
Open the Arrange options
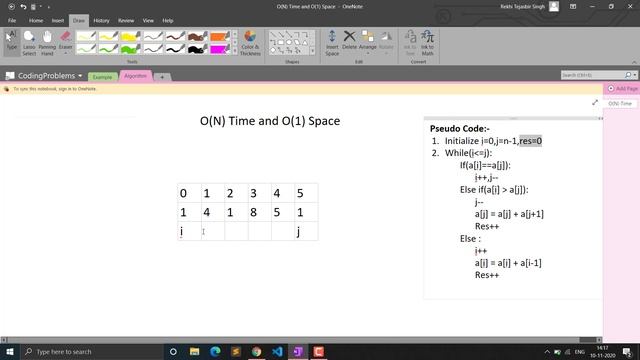pyautogui.click(x=367, y=42)
